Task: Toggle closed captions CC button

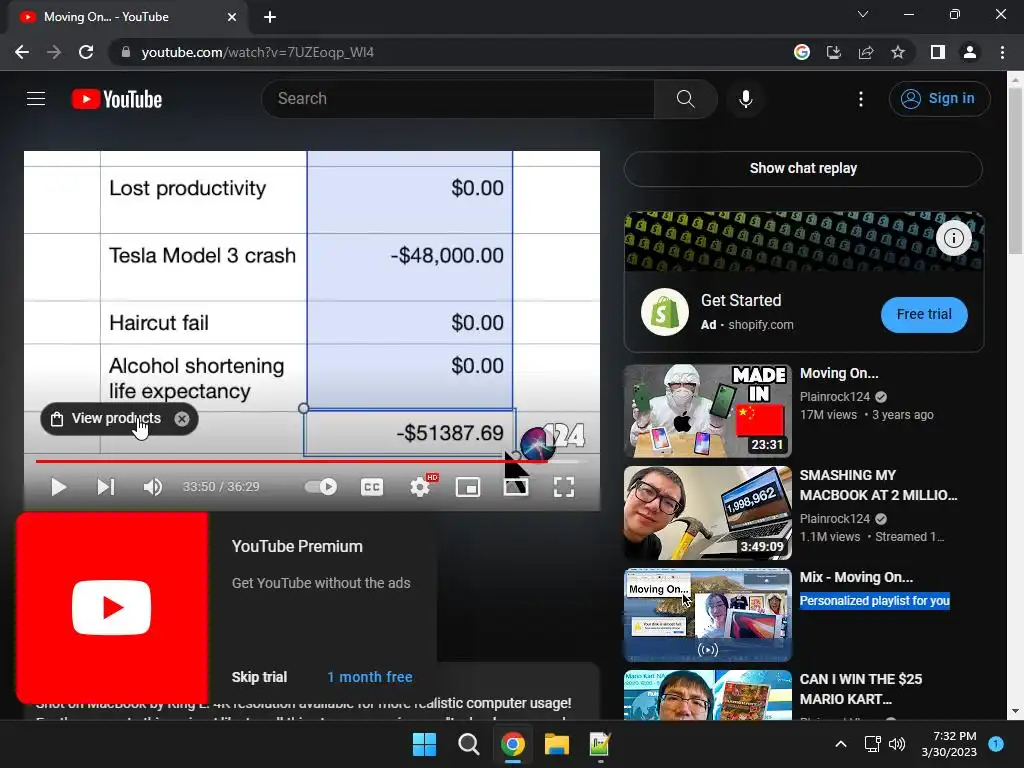Action: coord(372,487)
